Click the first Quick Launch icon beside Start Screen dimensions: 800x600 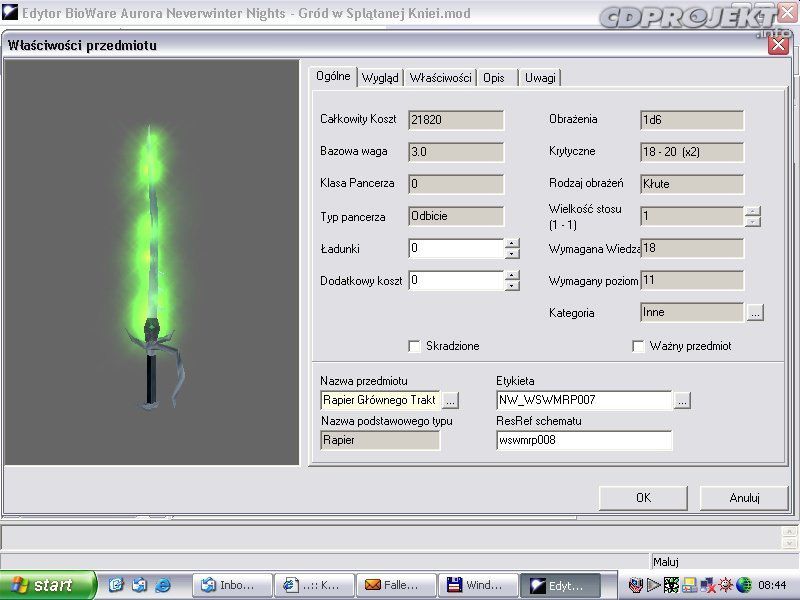(x=116, y=585)
